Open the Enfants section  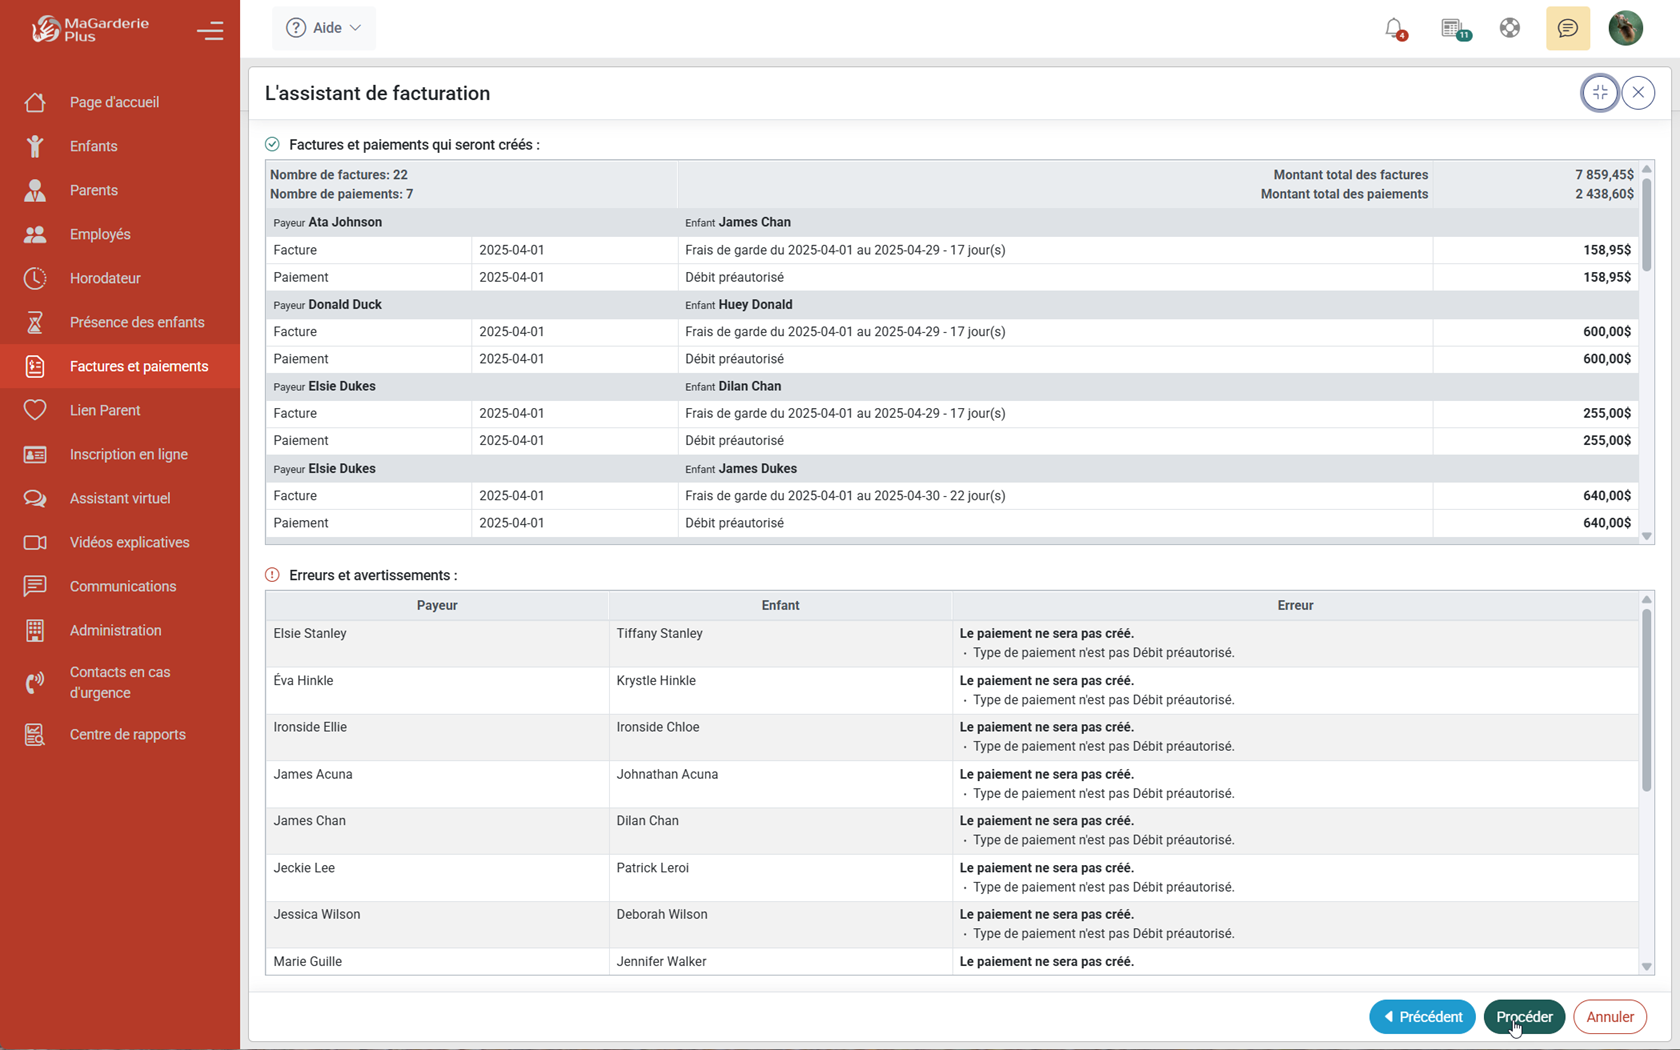pyautogui.click(x=93, y=146)
